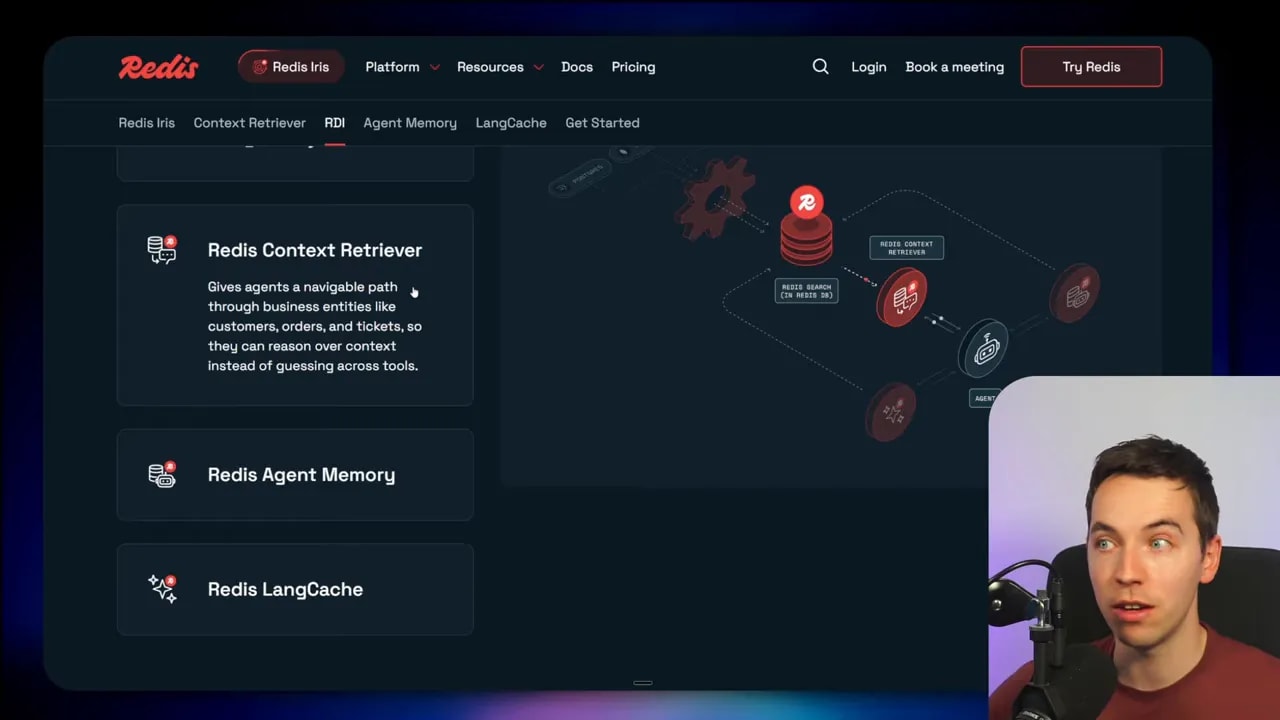Image resolution: width=1280 pixels, height=720 pixels.
Task: Click the presenter webcam overlay
Action: (x=1134, y=548)
